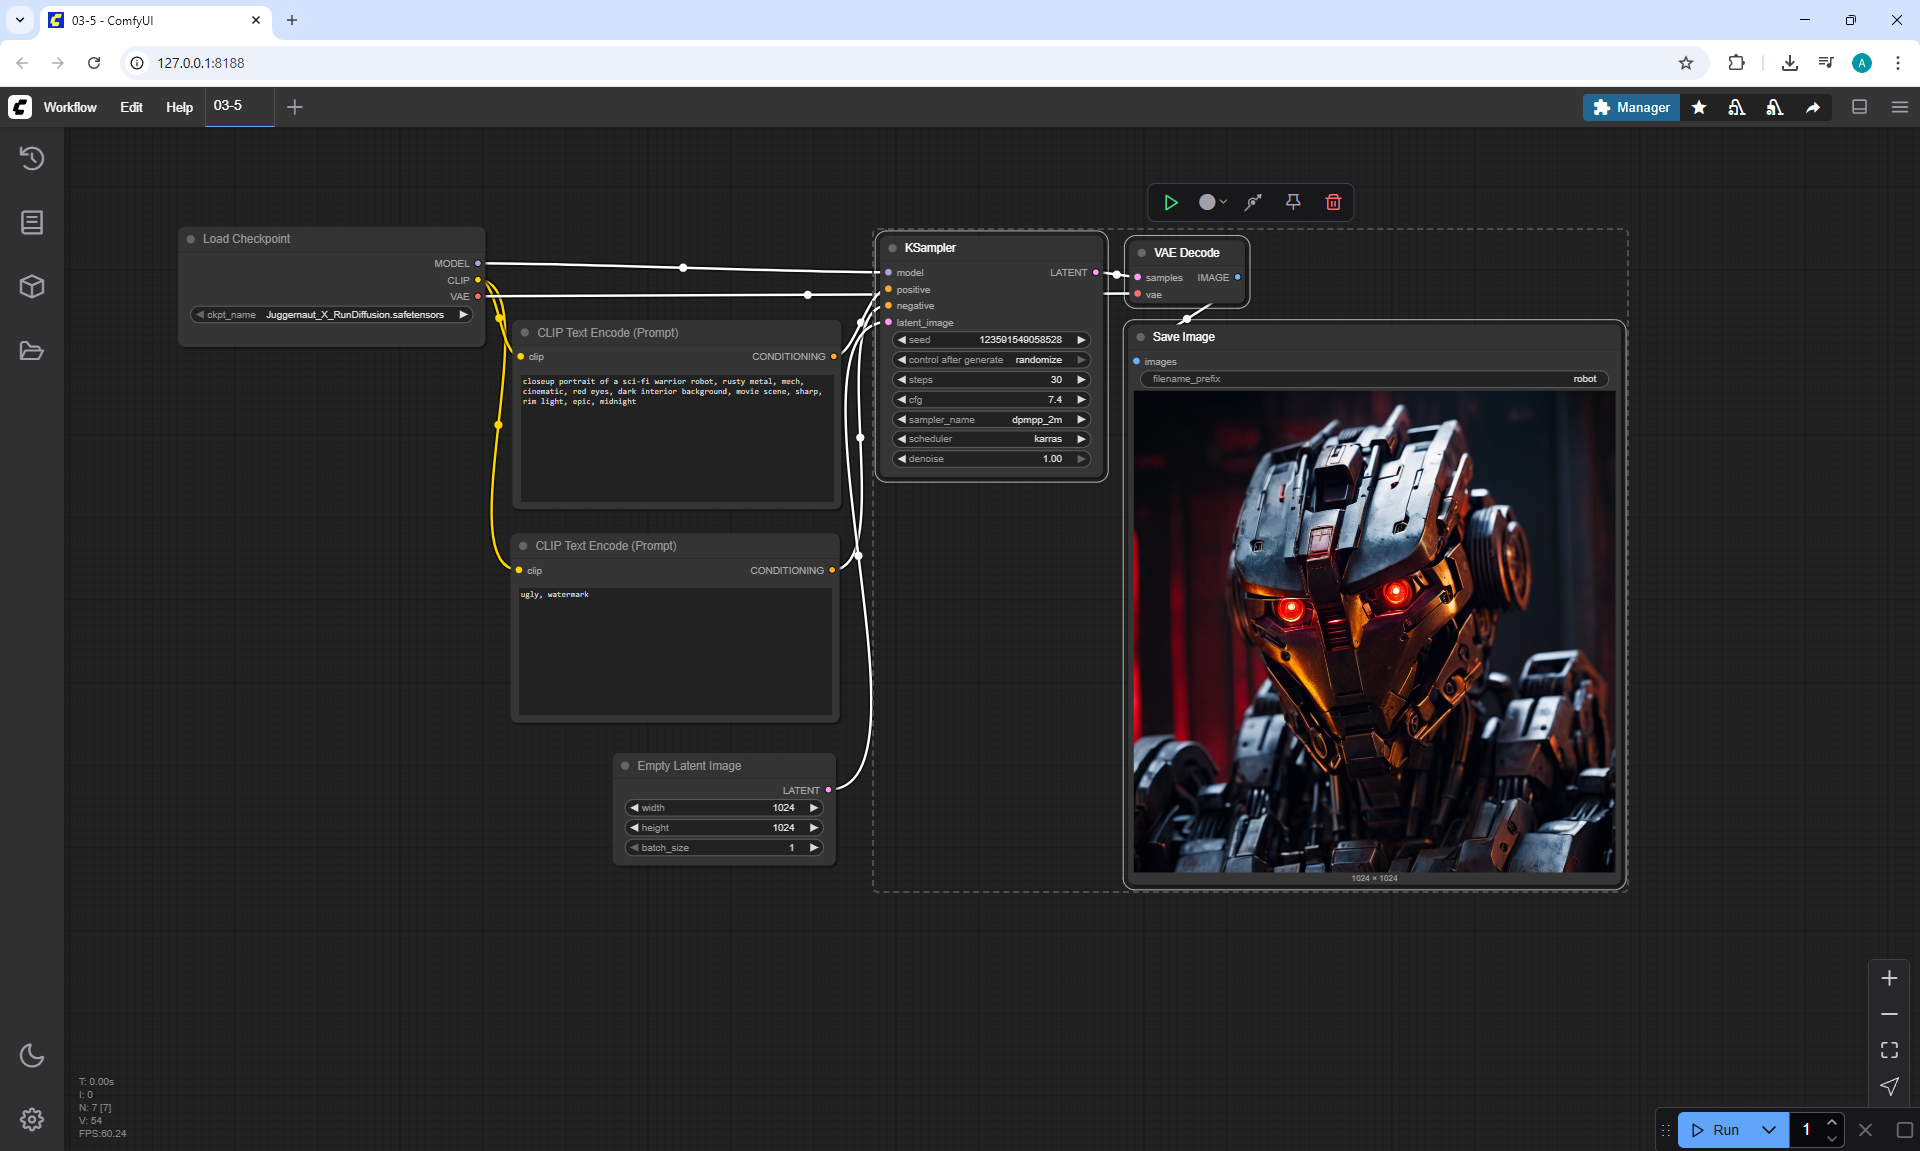Collapse the KSampler node using its dot
This screenshot has width=1920, height=1151.
[x=892, y=248]
